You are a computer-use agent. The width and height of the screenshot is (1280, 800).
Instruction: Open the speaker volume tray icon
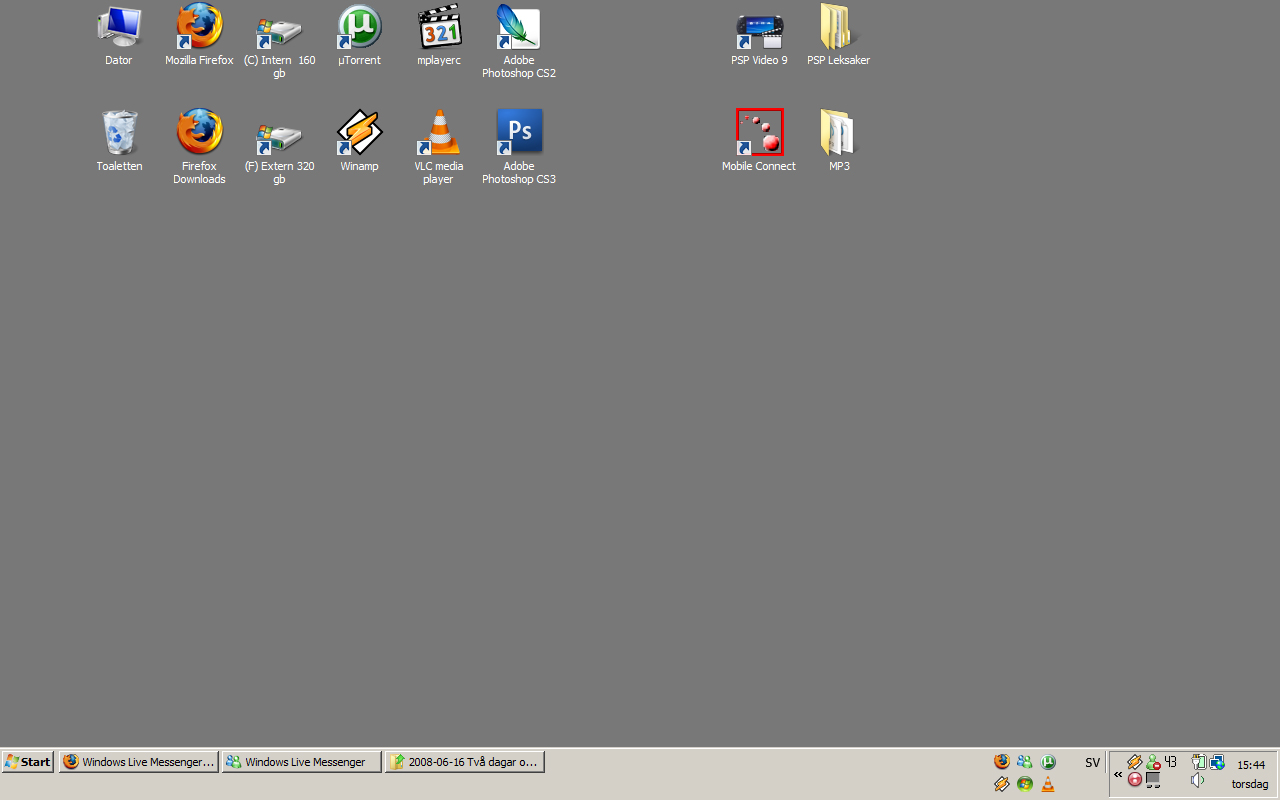point(1198,780)
